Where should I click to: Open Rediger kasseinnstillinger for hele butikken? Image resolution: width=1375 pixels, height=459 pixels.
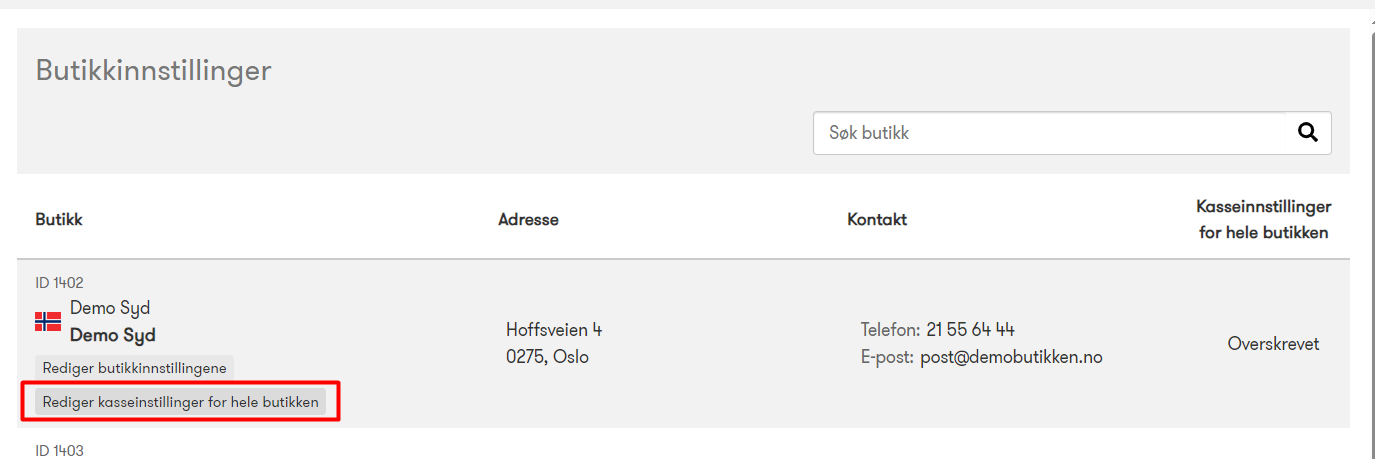point(181,402)
